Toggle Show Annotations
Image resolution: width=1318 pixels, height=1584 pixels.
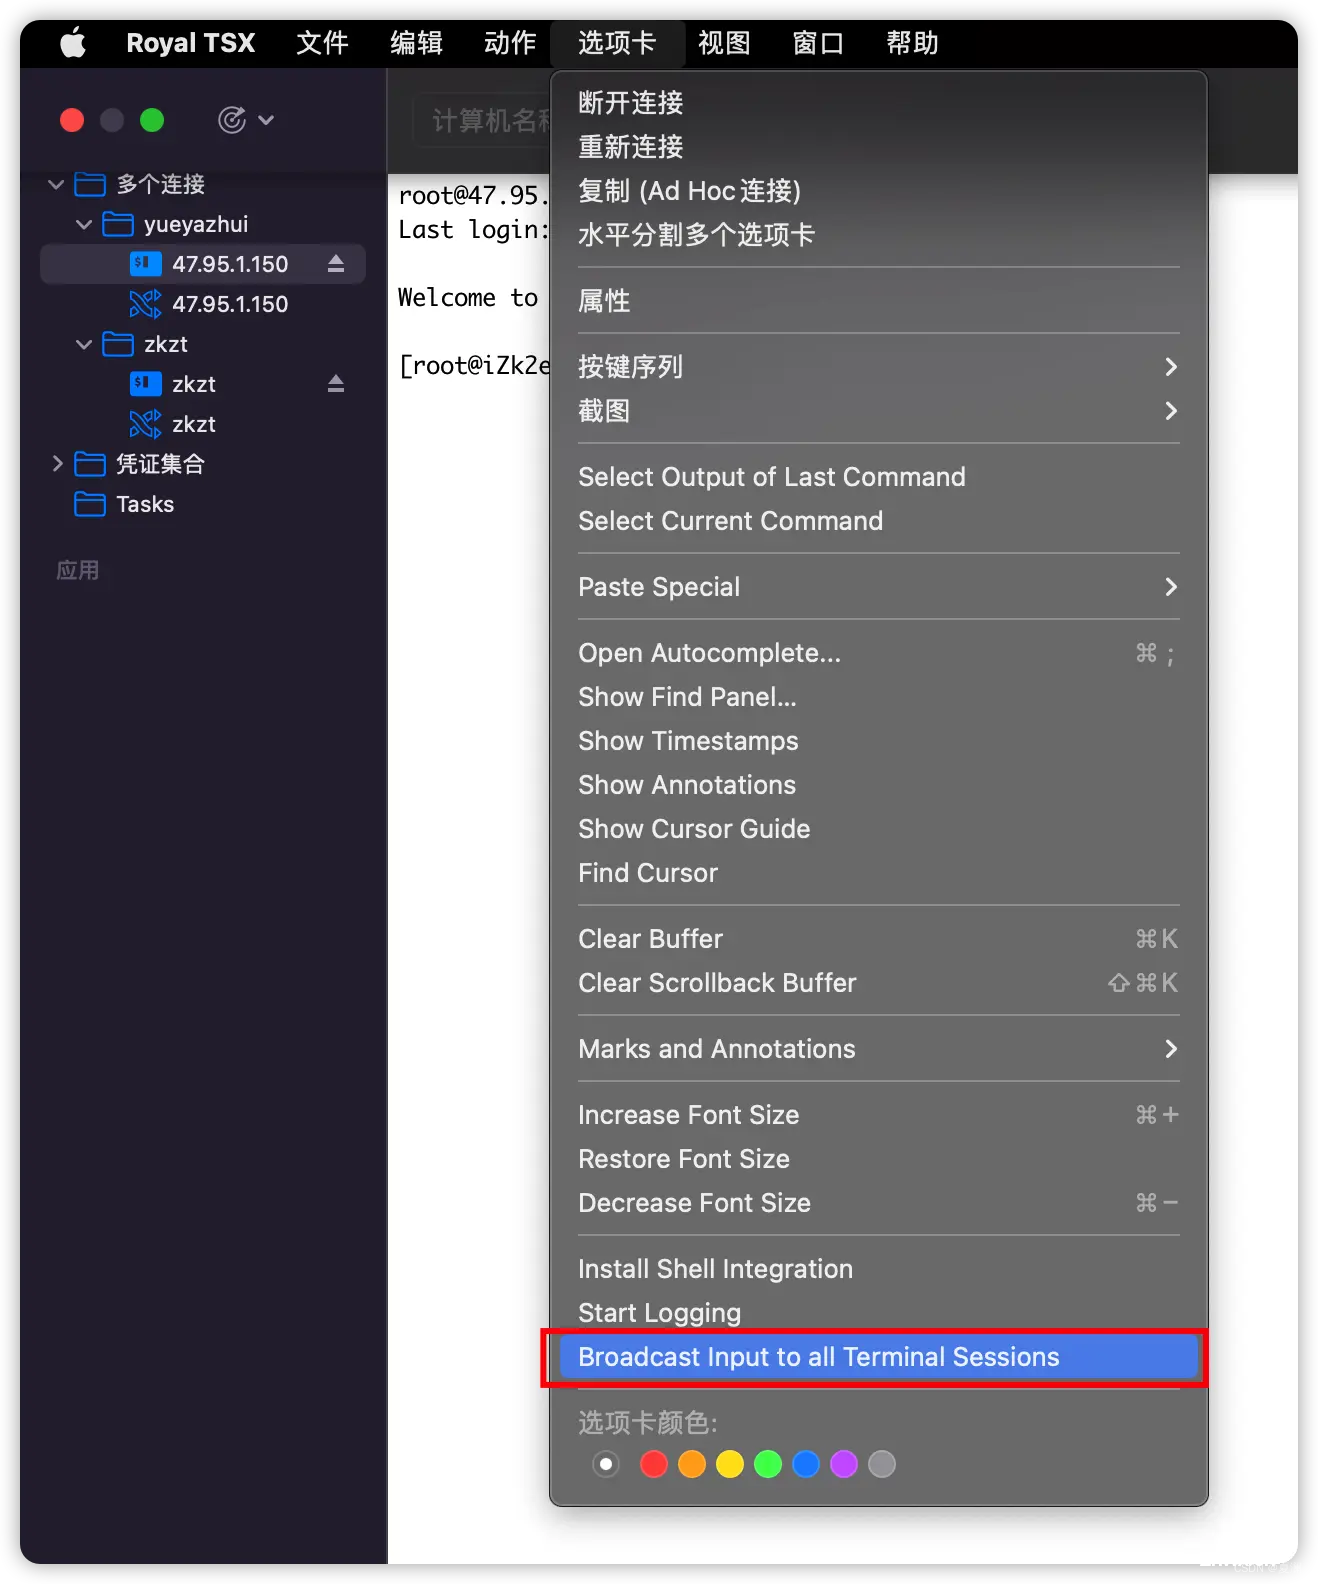878,785
